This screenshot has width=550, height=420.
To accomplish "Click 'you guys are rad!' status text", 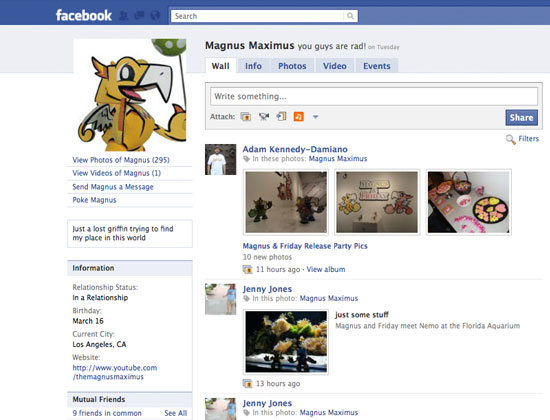I will point(331,46).
